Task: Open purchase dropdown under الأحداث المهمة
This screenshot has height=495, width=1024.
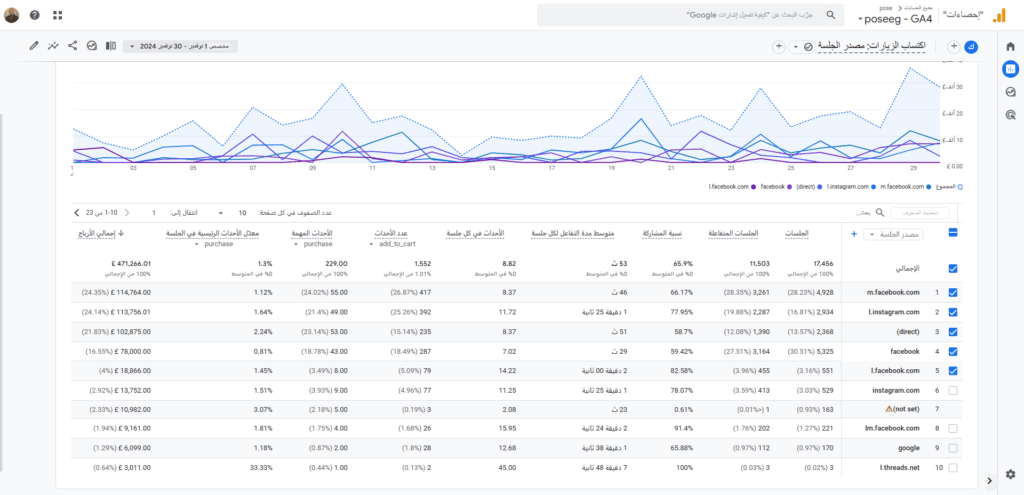Action: (x=314, y=244)
